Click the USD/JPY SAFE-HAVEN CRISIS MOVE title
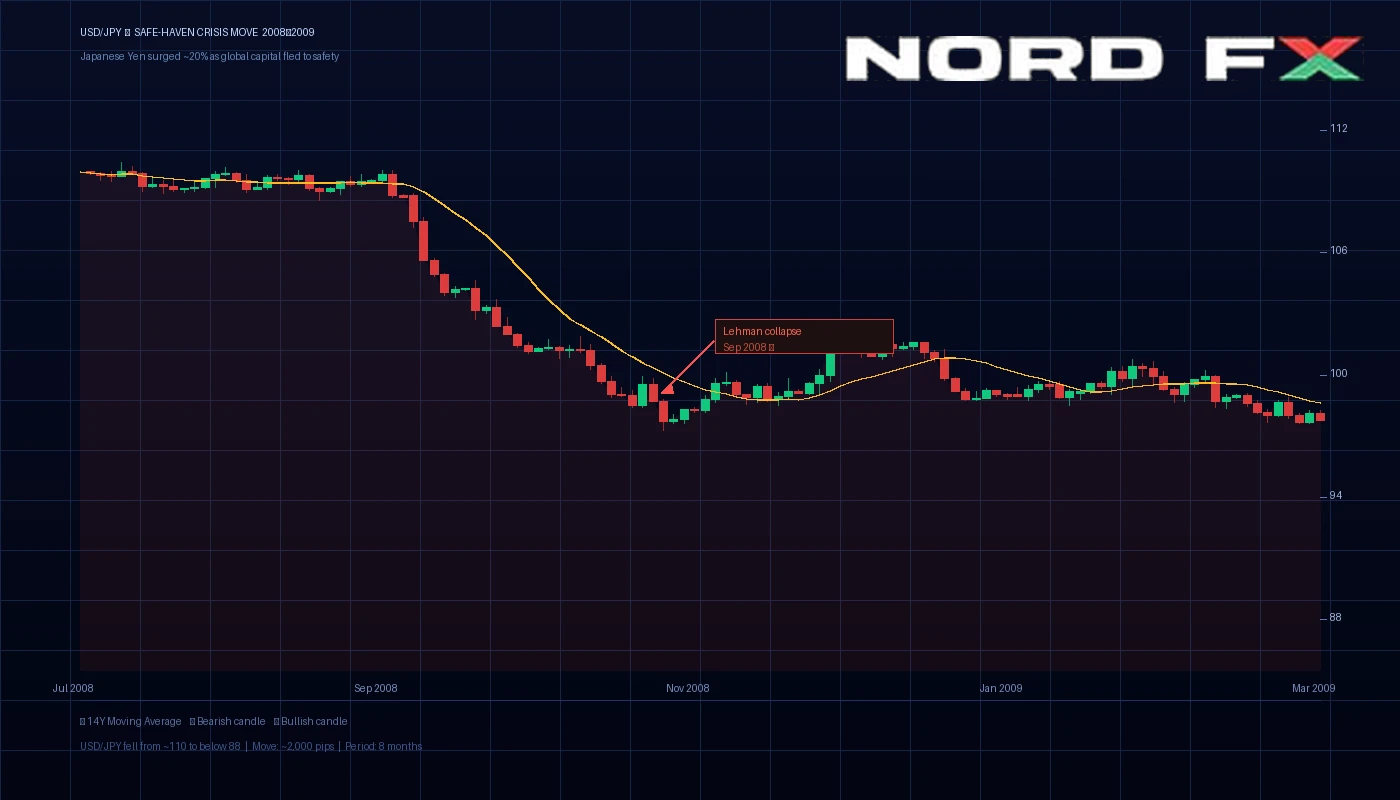Viewport: 1400px width, 800px height. coord(196,31)
